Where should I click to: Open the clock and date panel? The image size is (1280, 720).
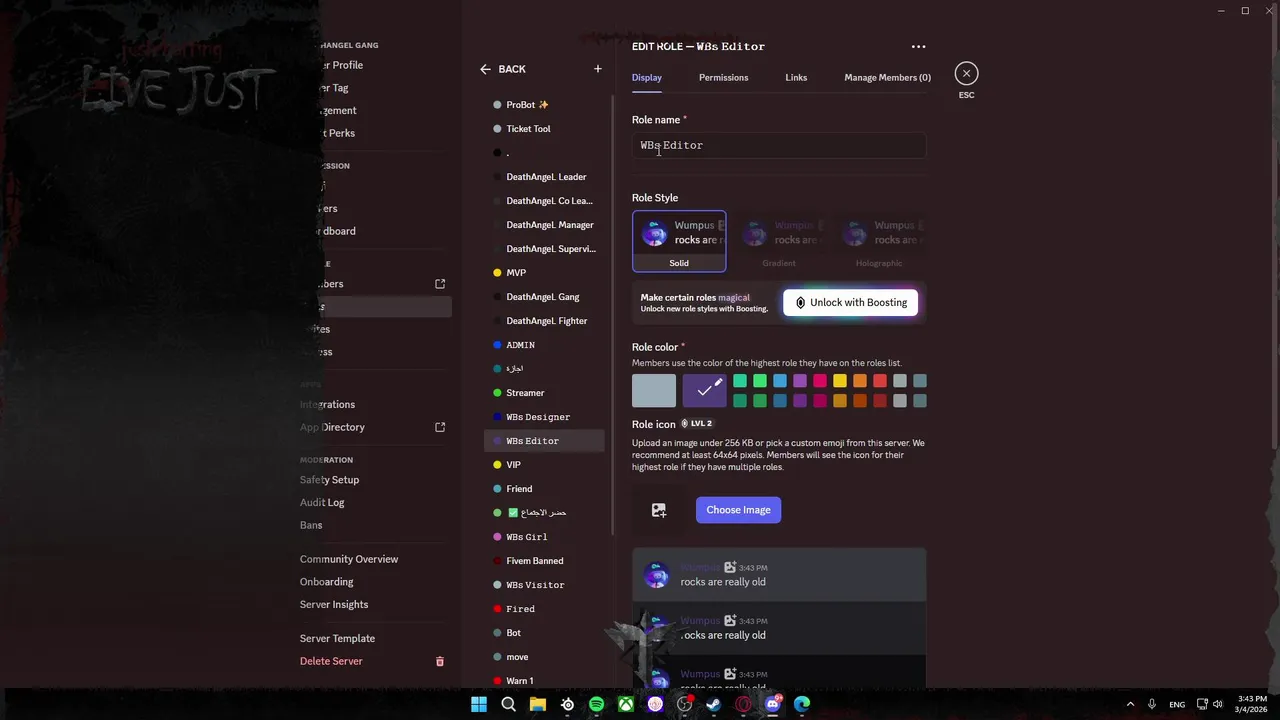[1252, 704]
